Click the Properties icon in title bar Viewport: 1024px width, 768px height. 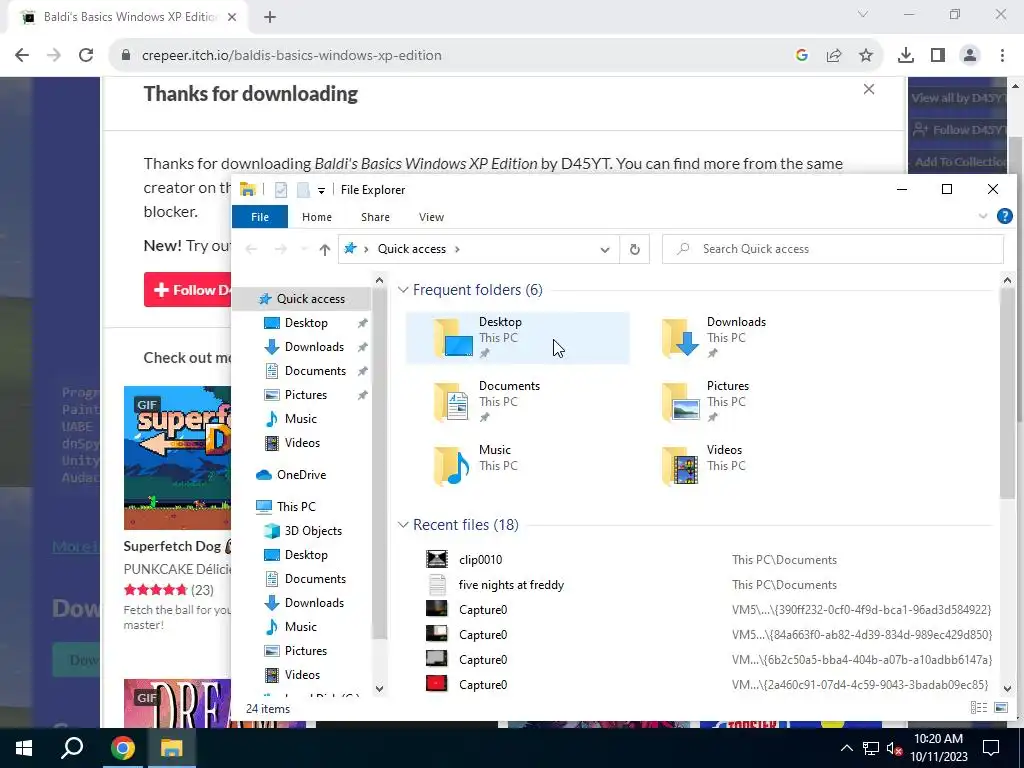(x=281, y=190)
